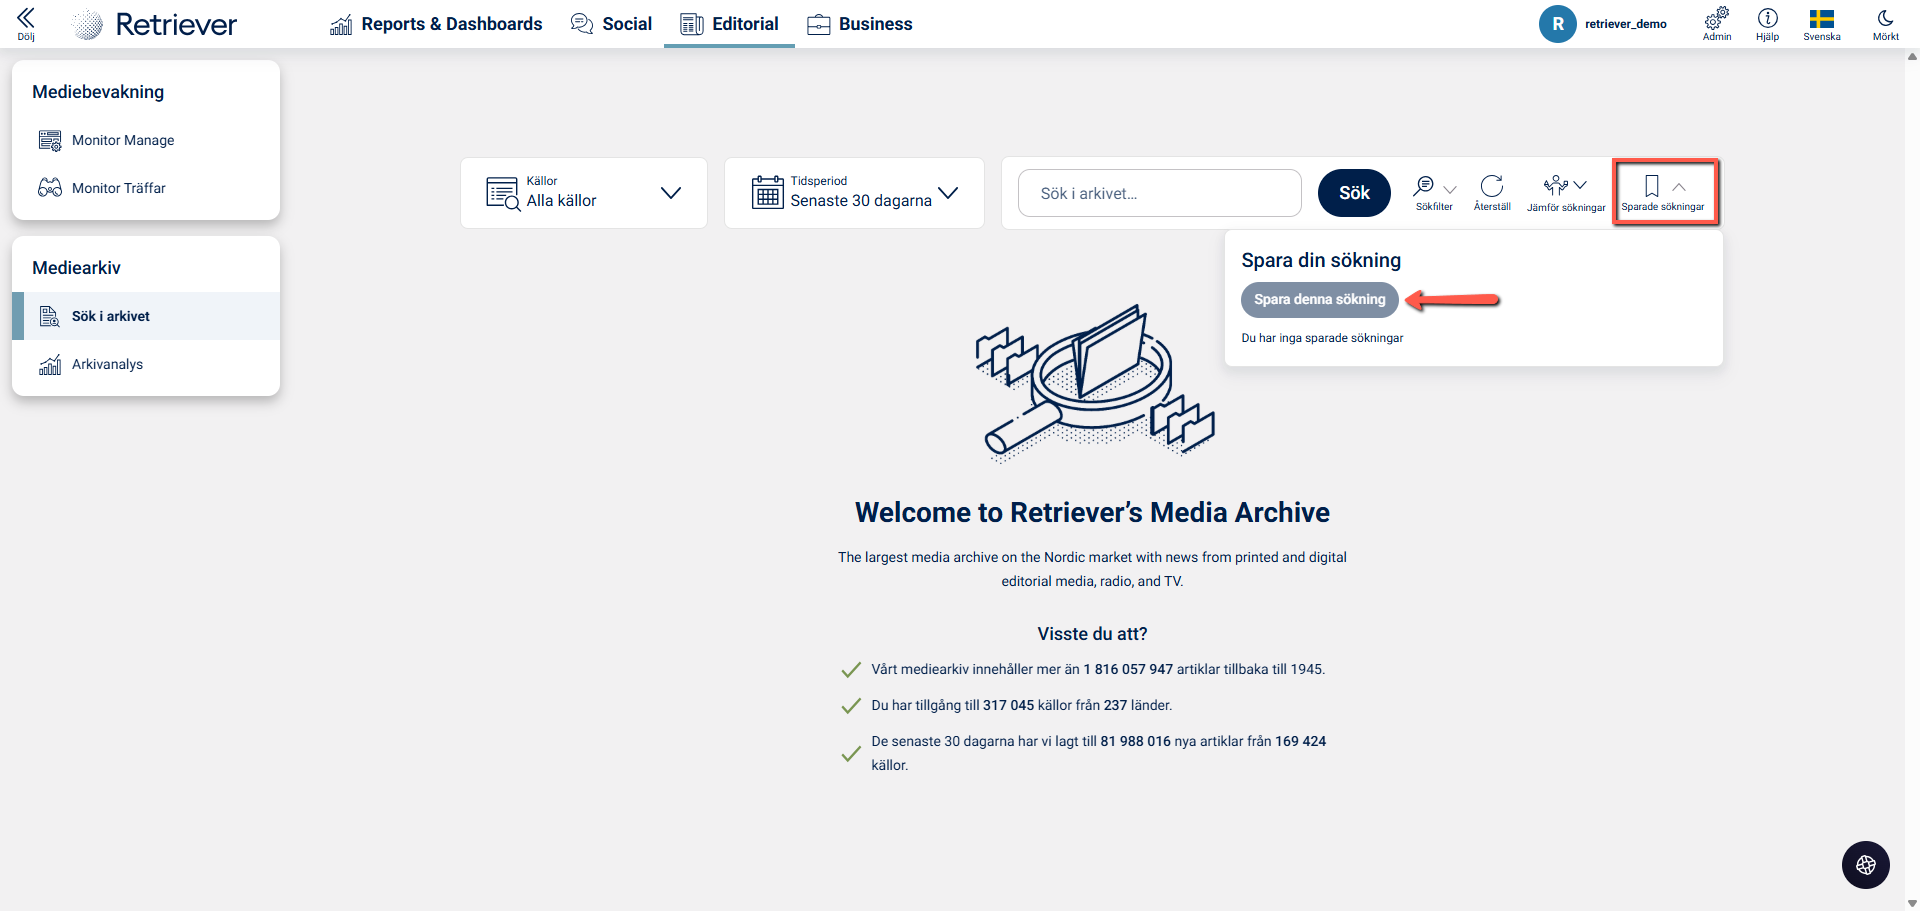Select Sök i arkivet in the sidebar

[146, 316]
